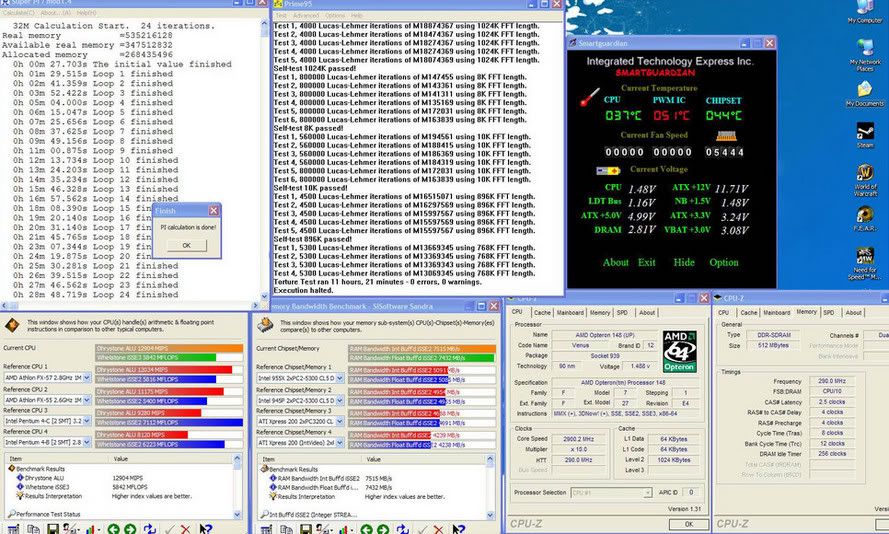Click Hide in SmartGuardian
889x534 pixels.
(684, 262)
